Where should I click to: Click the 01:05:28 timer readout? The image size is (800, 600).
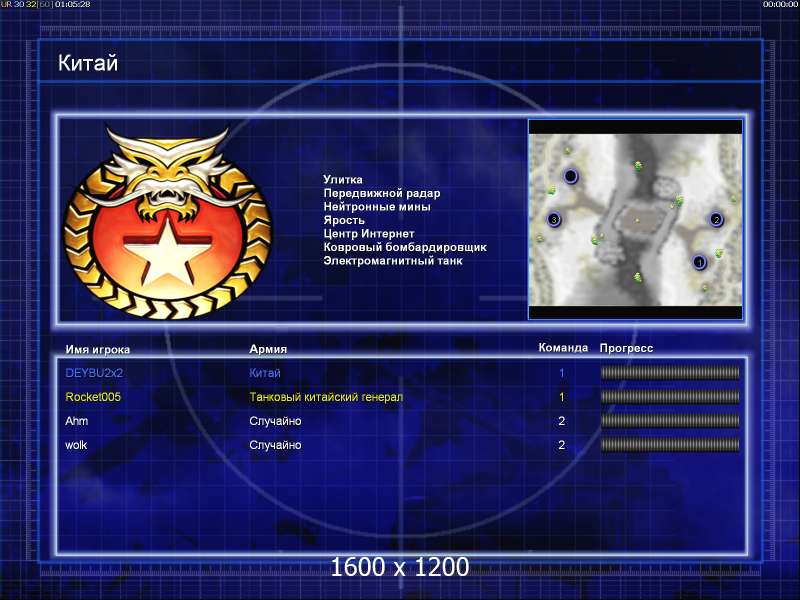[x=72, y=4]
